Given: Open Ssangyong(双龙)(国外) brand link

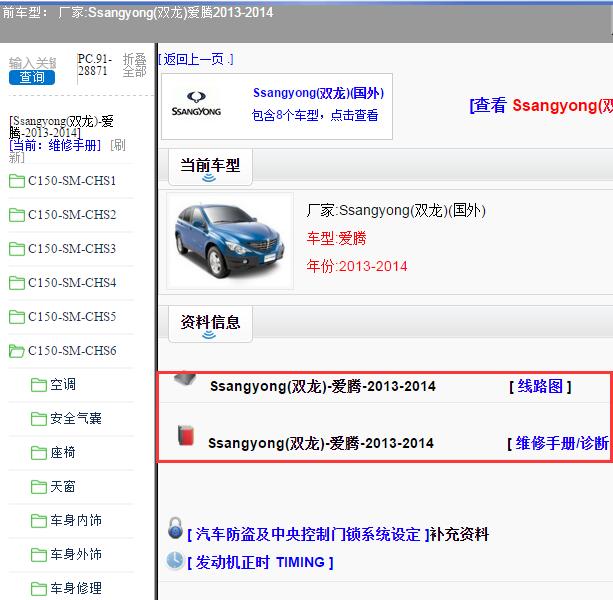Looking at the screenshot, I should [x=318, y=93].
